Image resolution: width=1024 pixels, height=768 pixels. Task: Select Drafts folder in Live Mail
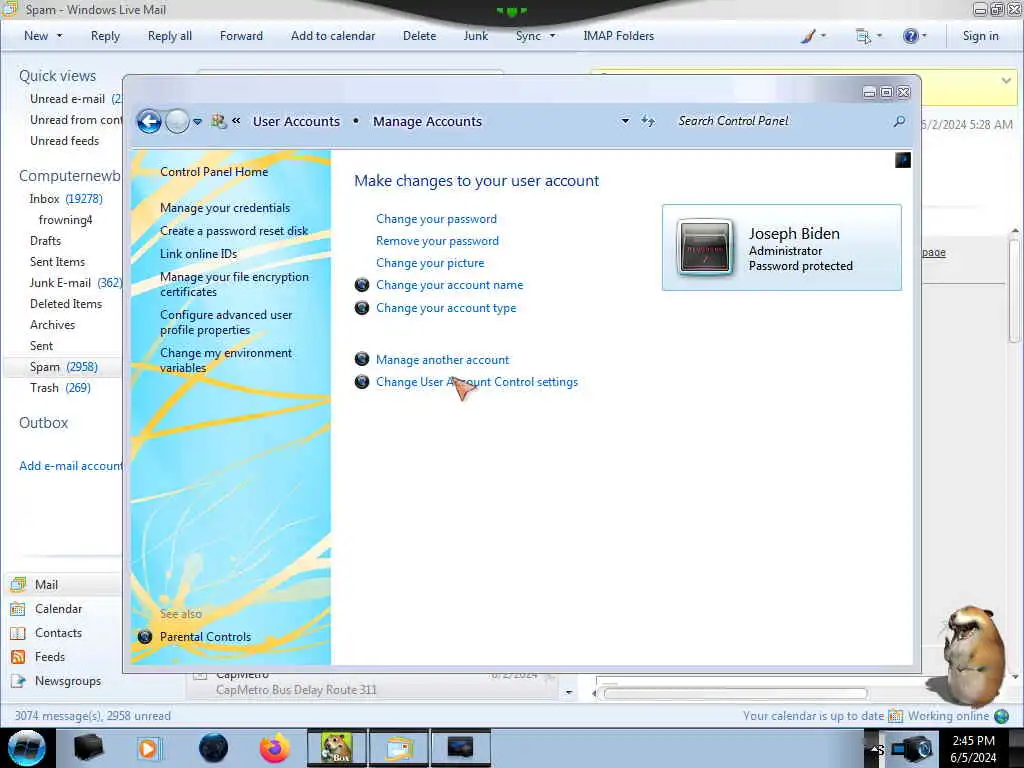pyautogui.click(x=45, y=241)
